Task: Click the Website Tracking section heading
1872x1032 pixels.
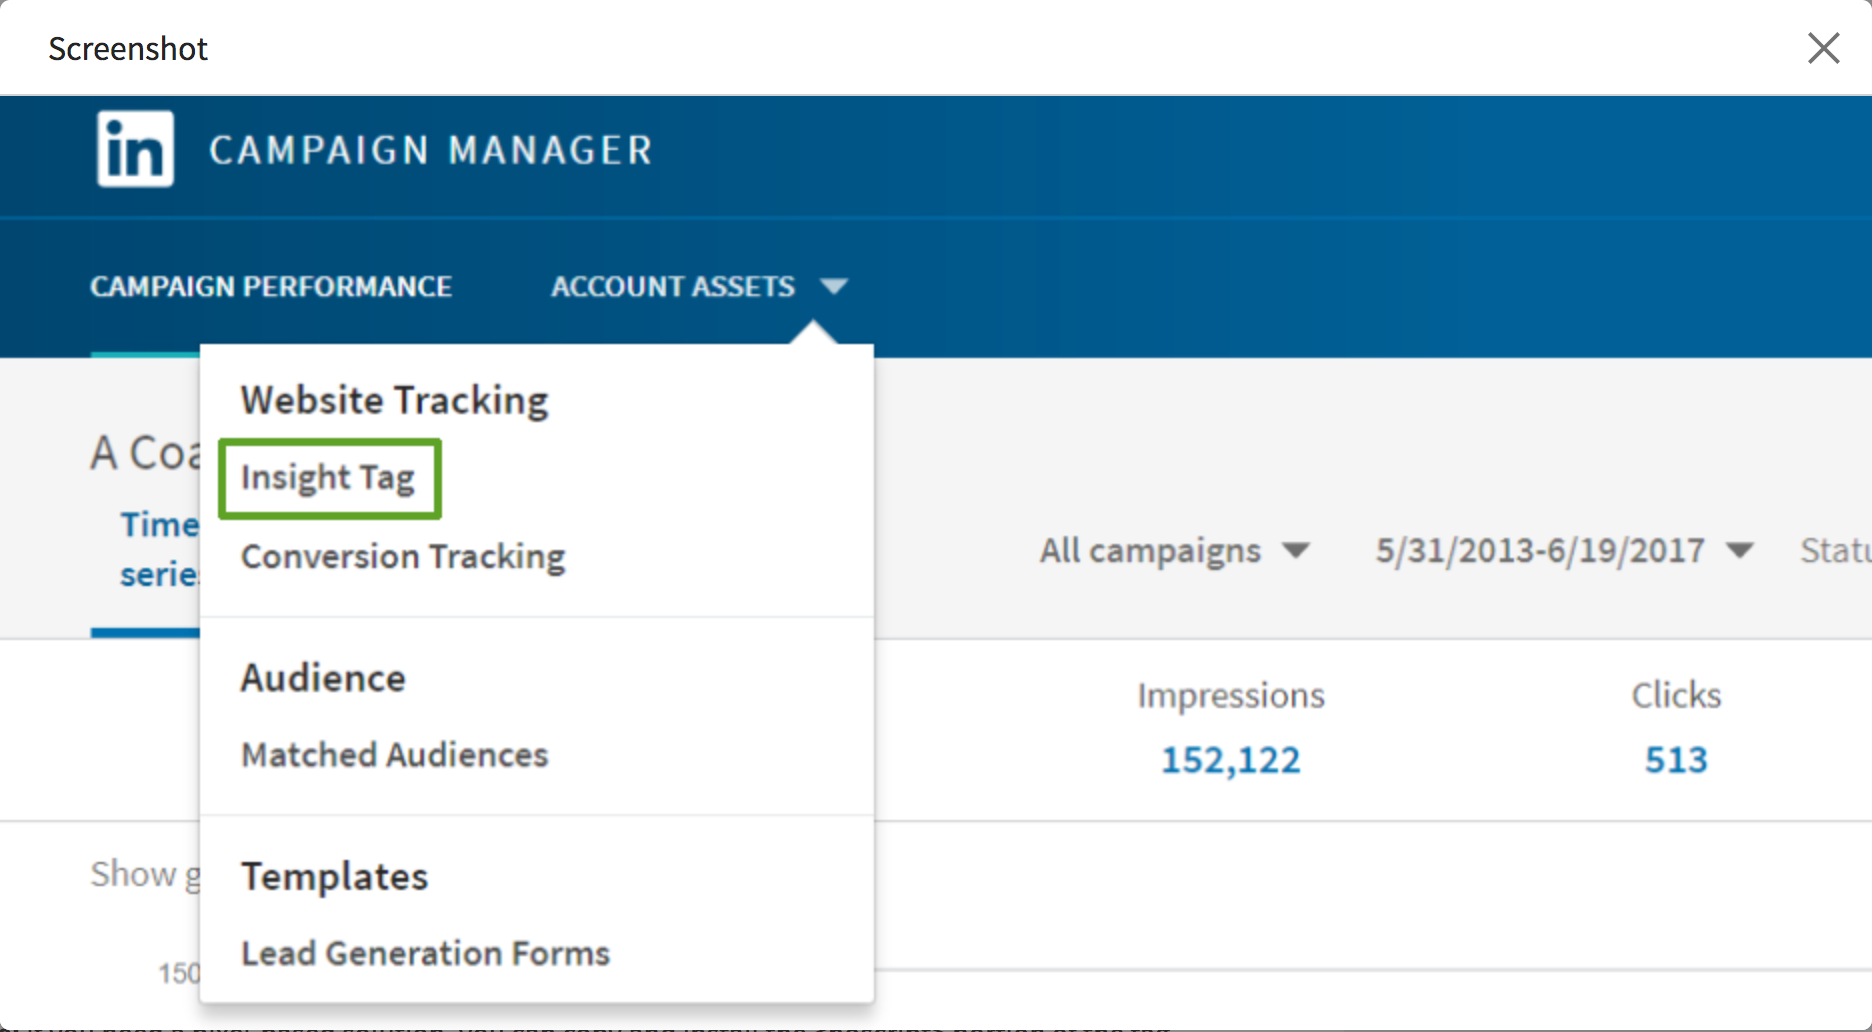Action: [395, 400]
